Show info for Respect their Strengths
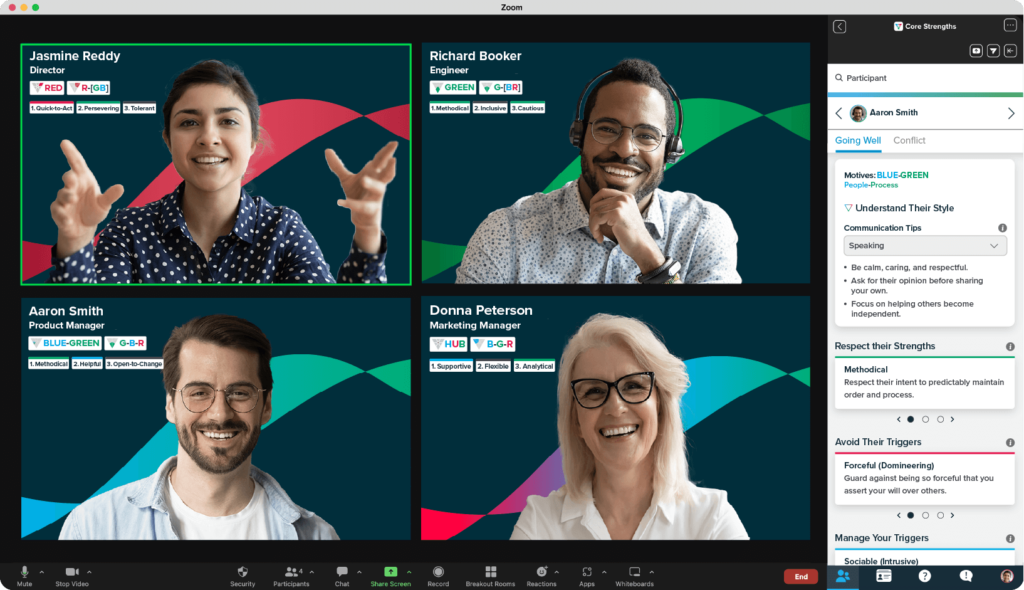The width and height of the screenshot is (1024, 590). (1010, 346)
